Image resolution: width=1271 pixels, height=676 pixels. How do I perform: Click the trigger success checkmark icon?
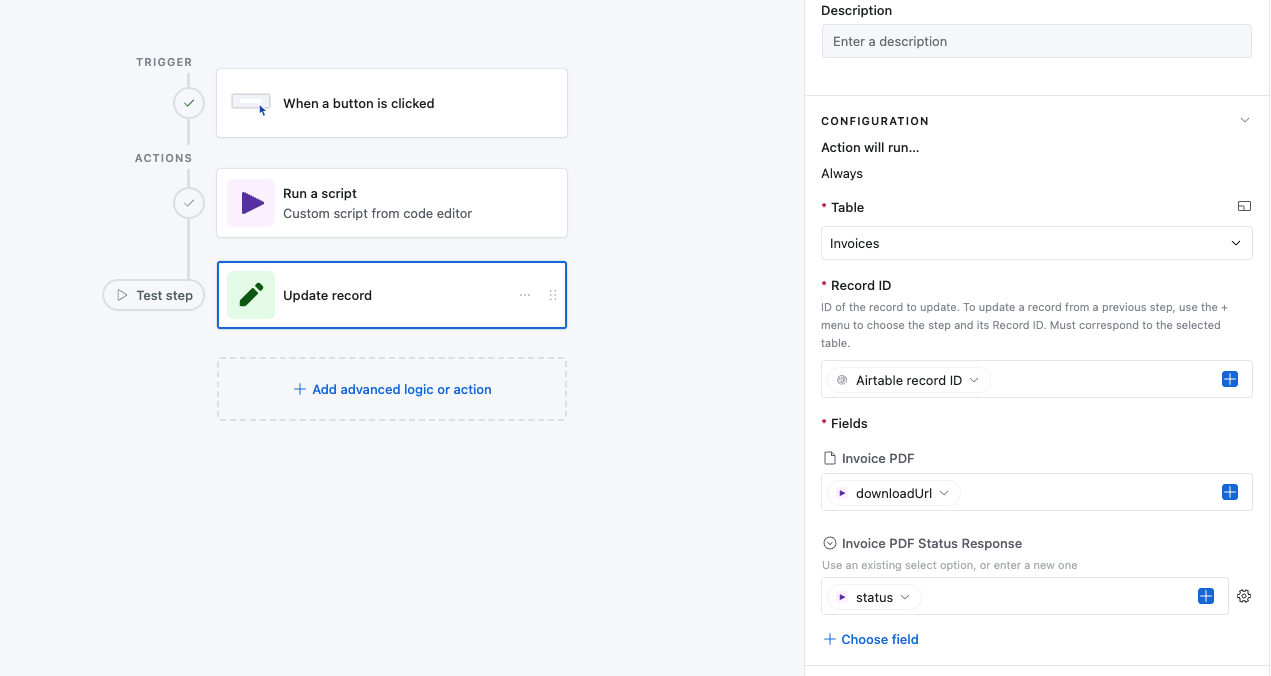coord(189,103)
